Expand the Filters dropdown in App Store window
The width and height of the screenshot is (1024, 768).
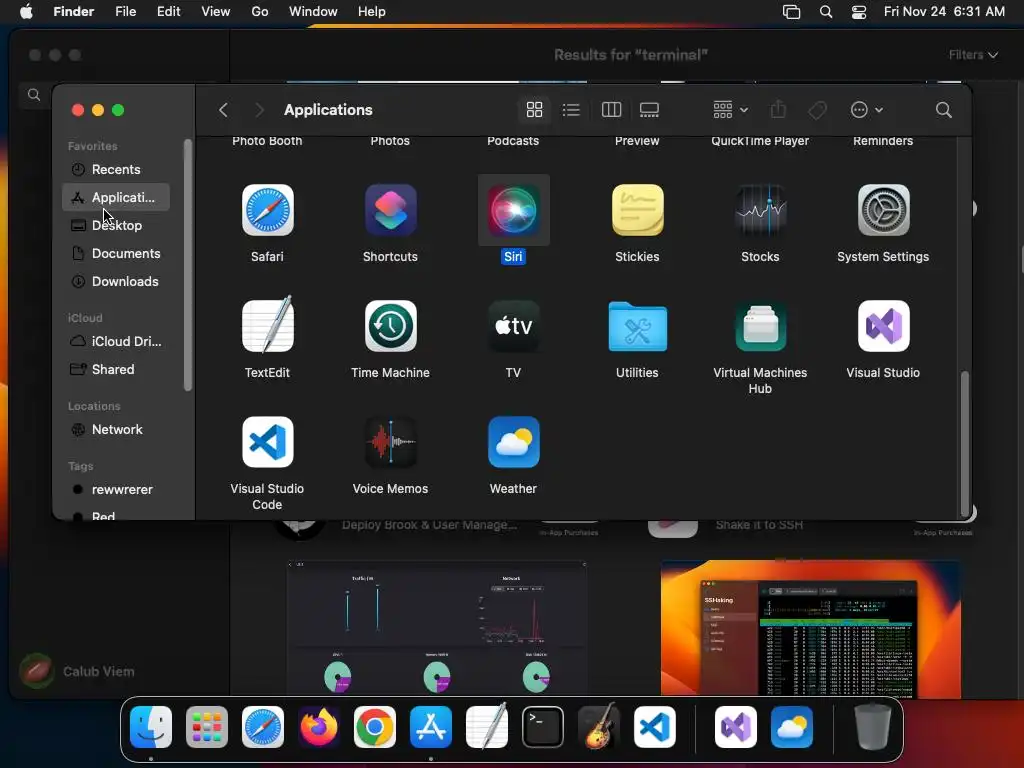click(x=973, y=55)
